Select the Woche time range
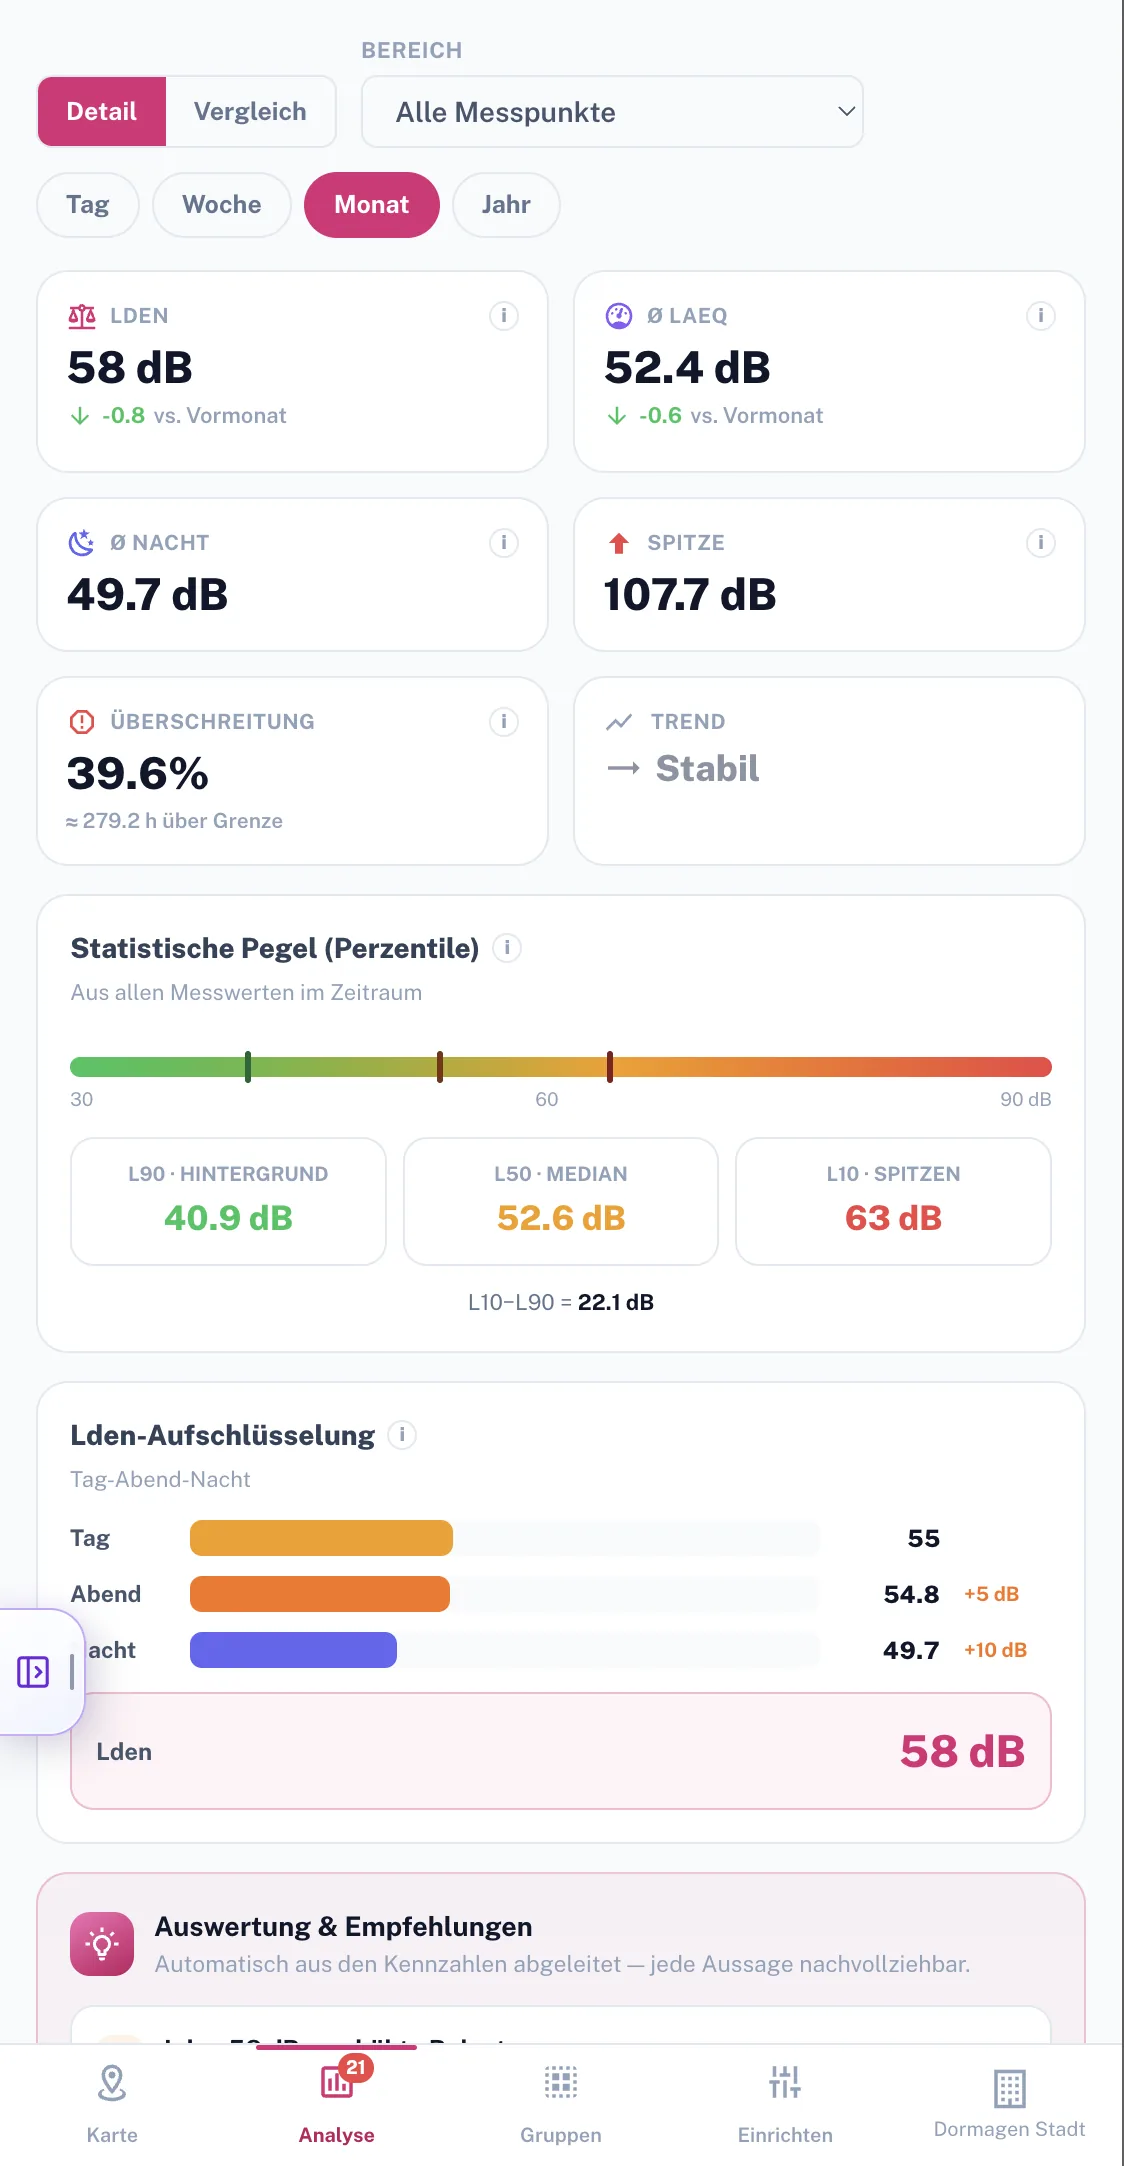1124x2166 pixels. 222,205
